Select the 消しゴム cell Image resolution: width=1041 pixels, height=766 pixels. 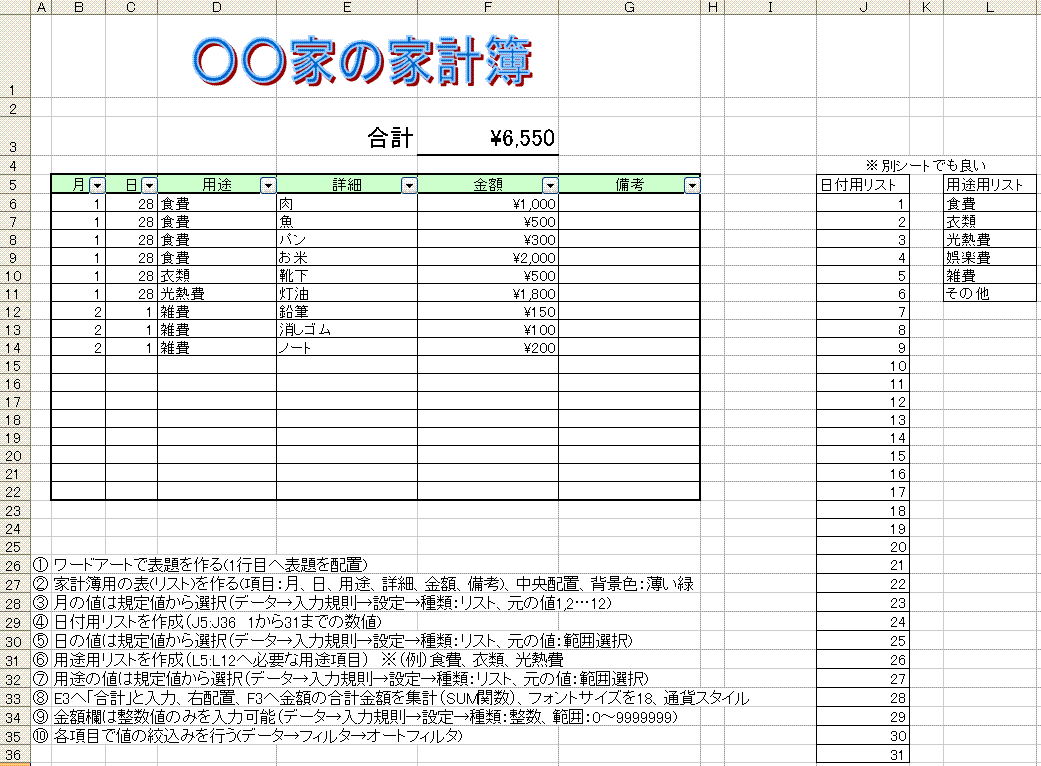click(x=346, y=330)
